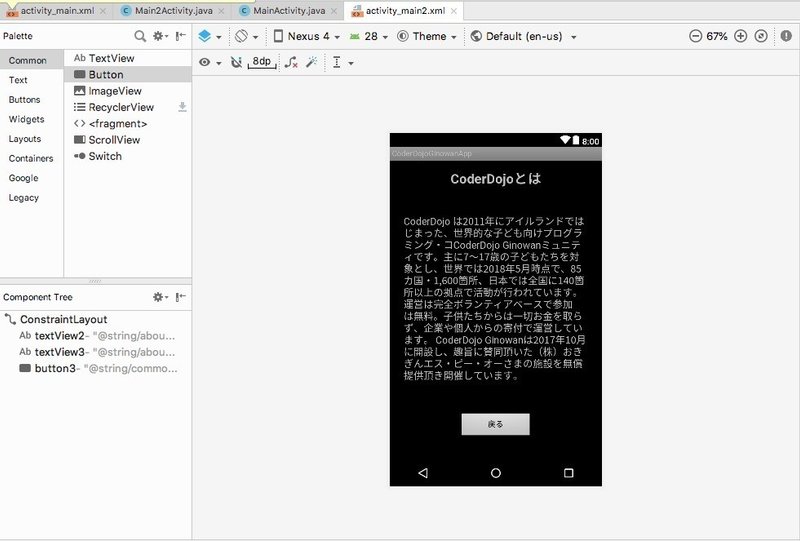
Task: Pick Button widget from palette
Action: 128,75
